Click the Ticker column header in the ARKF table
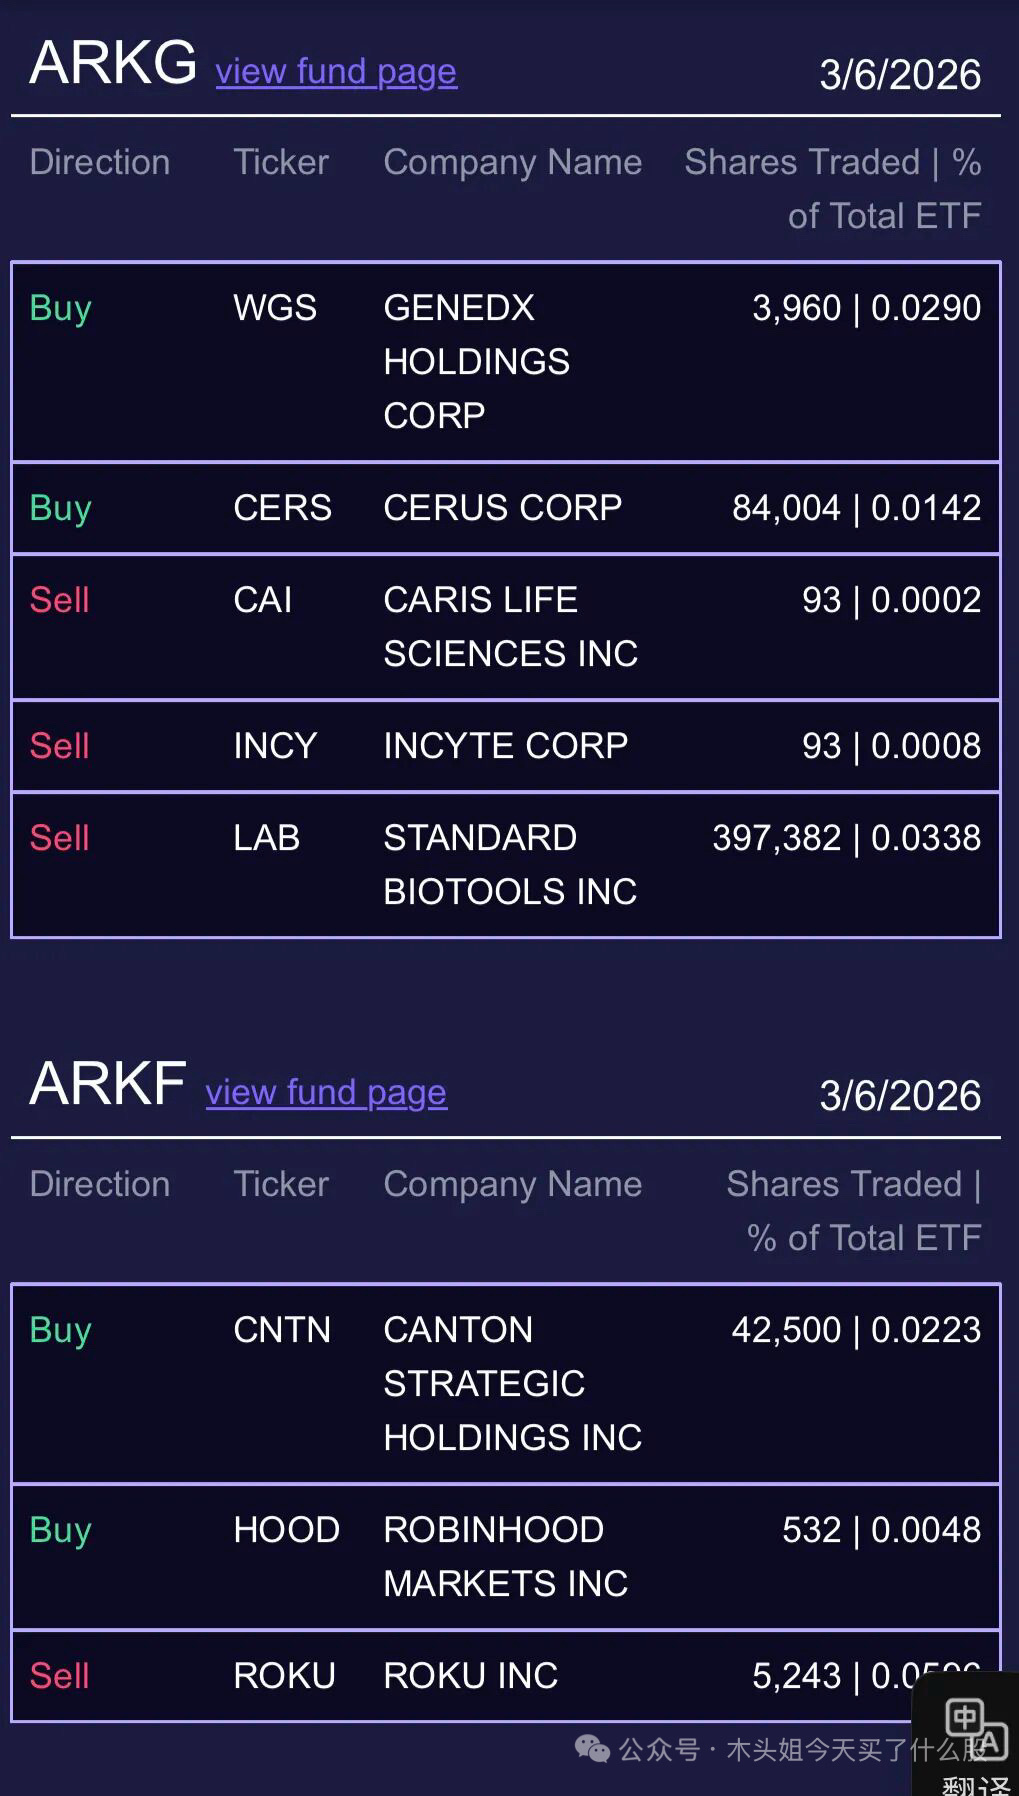 281,1184
